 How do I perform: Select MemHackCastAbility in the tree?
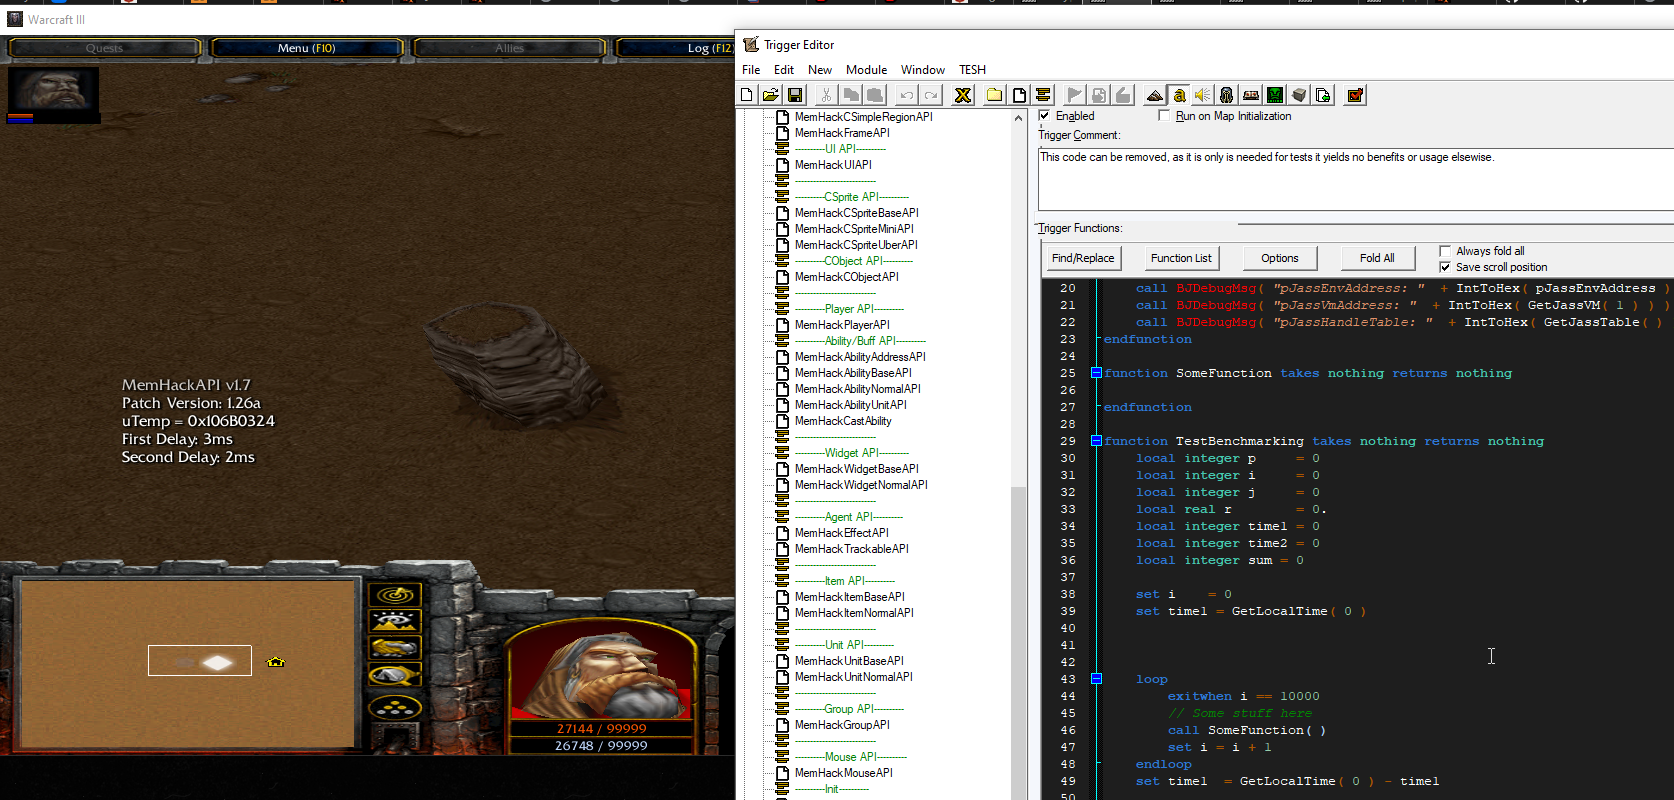[x=843, y=421]
